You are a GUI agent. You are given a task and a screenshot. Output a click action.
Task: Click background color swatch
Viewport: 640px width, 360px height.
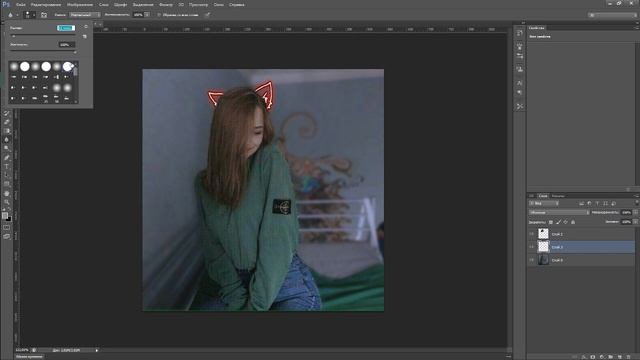coord(9,219)
